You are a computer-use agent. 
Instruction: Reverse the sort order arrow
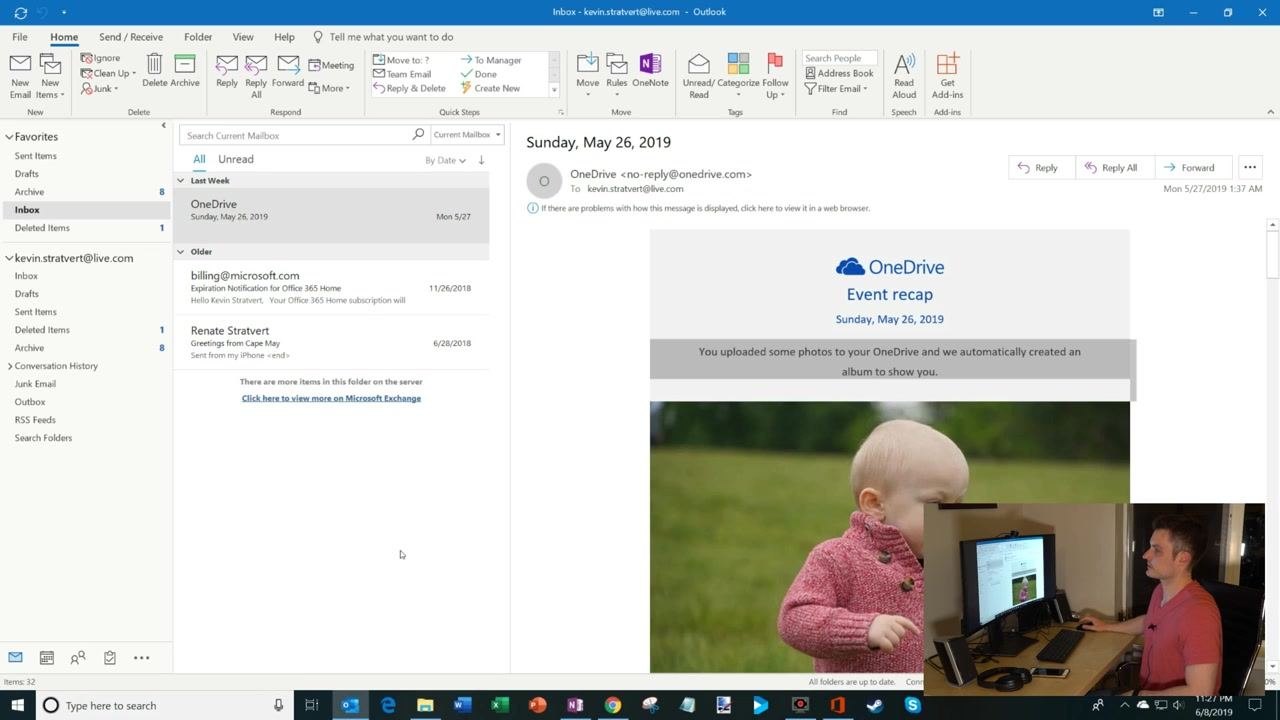(481, 160)
